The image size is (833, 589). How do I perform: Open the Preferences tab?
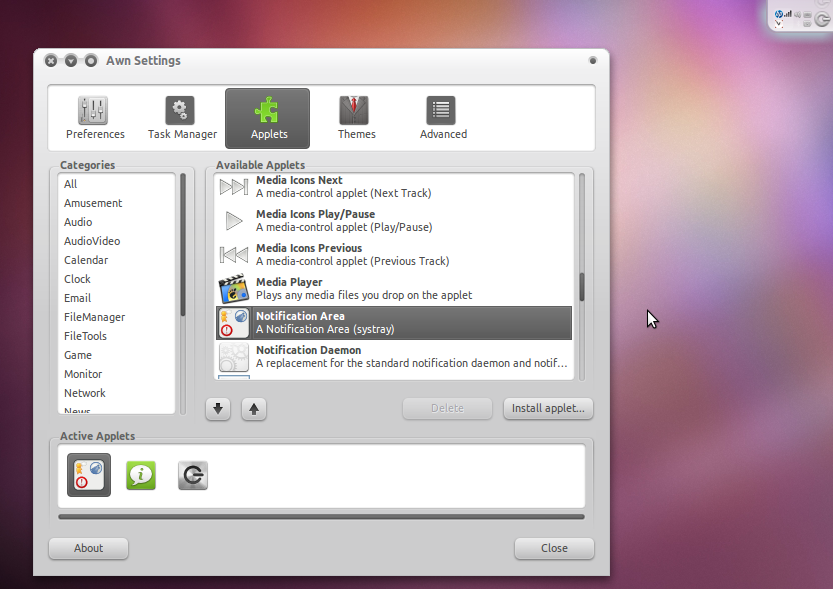pyautogui.click(x=95, y=118)
